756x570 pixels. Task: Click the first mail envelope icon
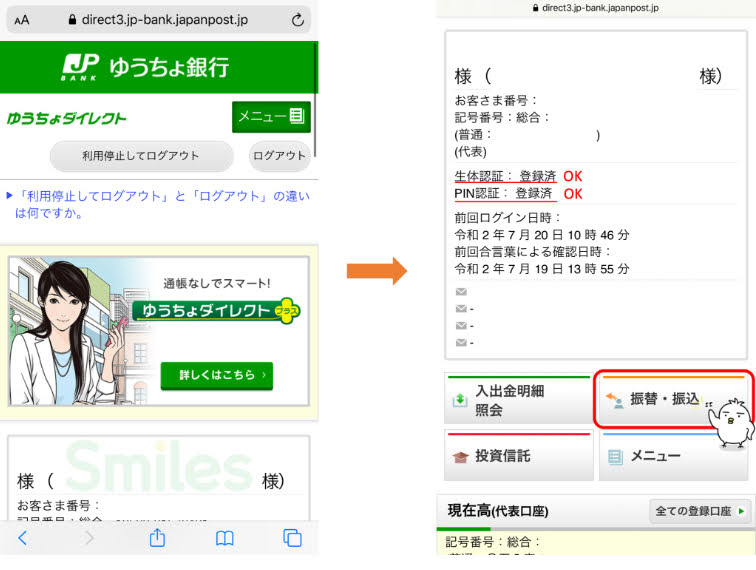(461, 292)
